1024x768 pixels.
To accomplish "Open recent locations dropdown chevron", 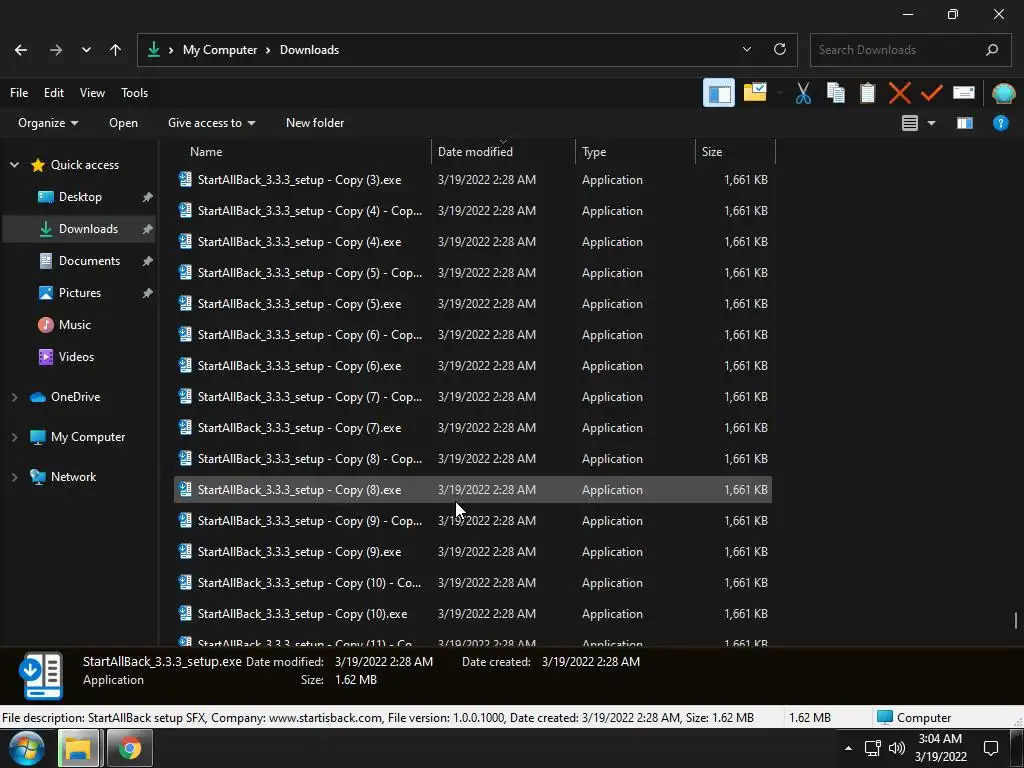I will [86, 50].
